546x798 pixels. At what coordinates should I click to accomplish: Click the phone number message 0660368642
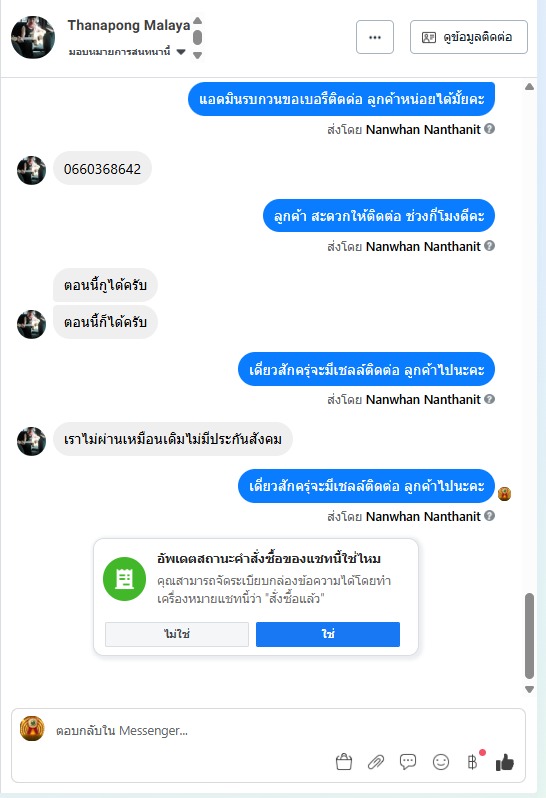click(x=102, y=169)
